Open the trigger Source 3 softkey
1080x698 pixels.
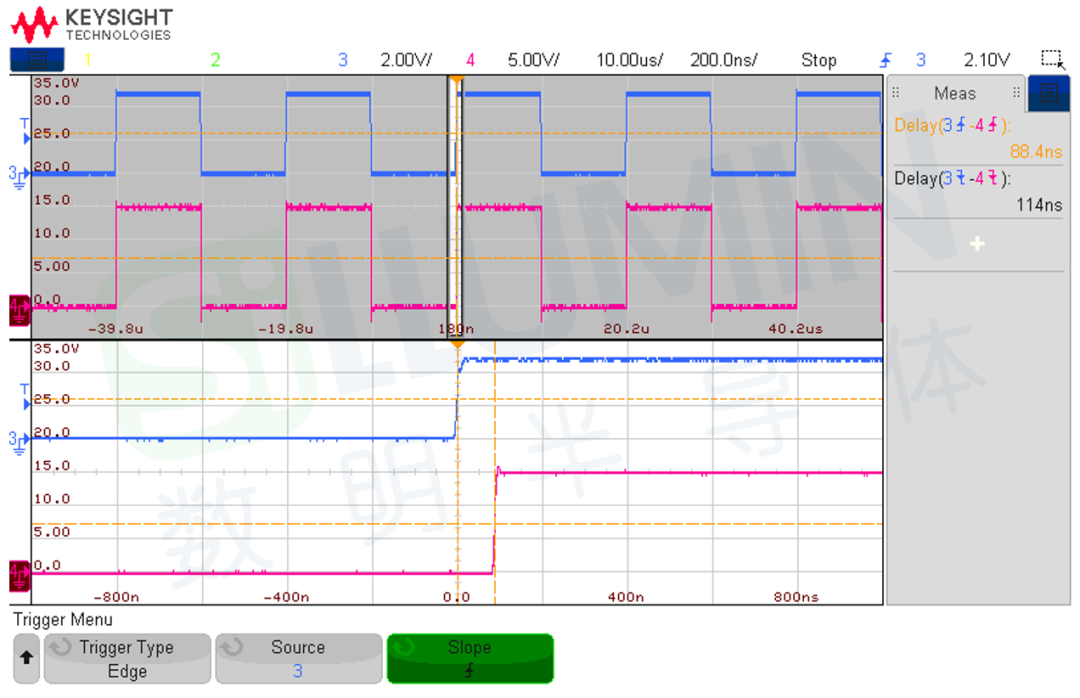pos(298,658)
